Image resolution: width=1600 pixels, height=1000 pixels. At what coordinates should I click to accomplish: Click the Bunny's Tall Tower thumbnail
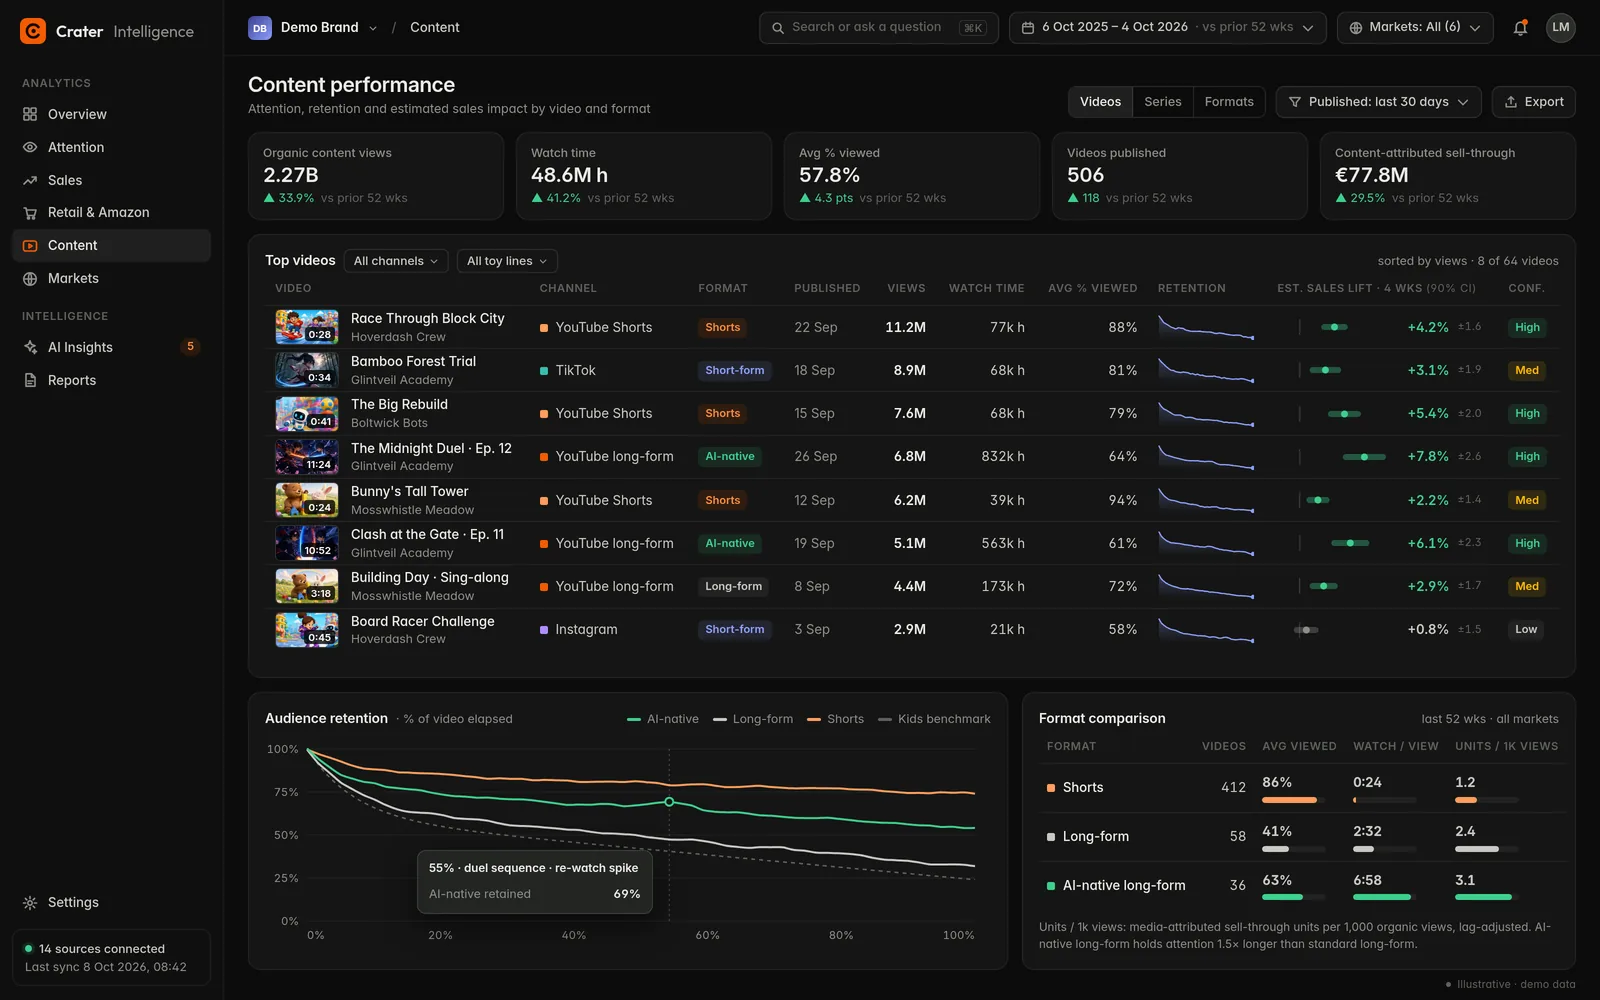point(307,500)
